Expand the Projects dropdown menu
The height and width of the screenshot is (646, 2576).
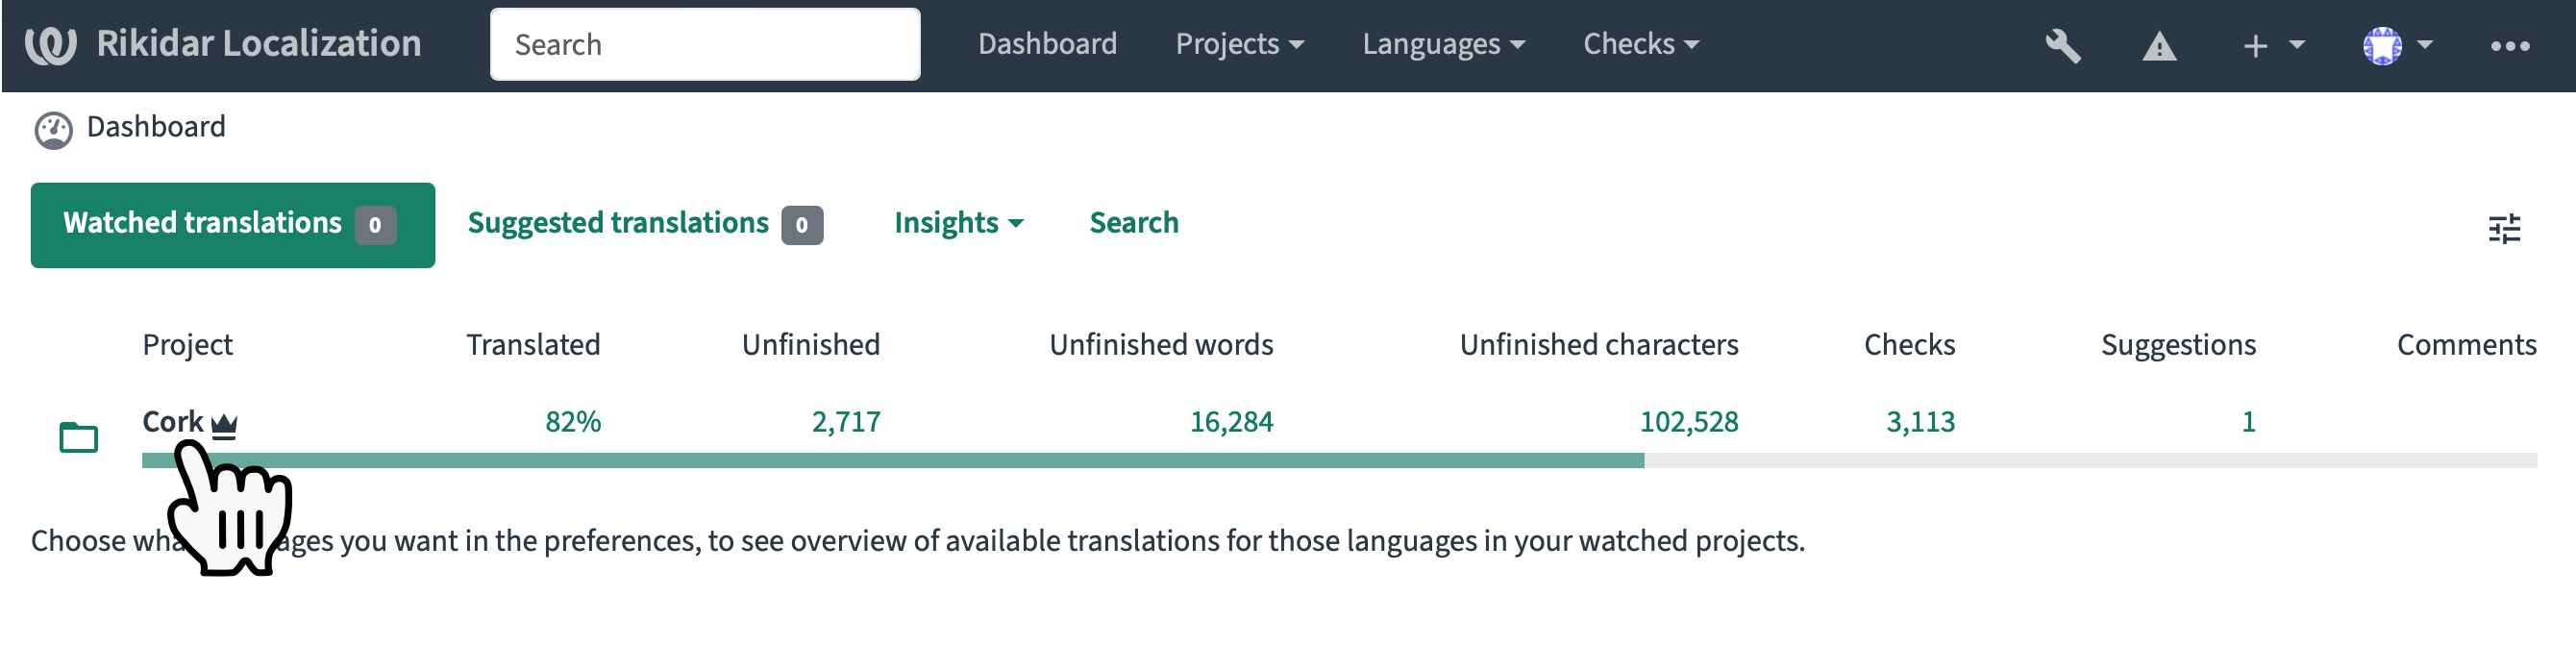pos(1239,44)
